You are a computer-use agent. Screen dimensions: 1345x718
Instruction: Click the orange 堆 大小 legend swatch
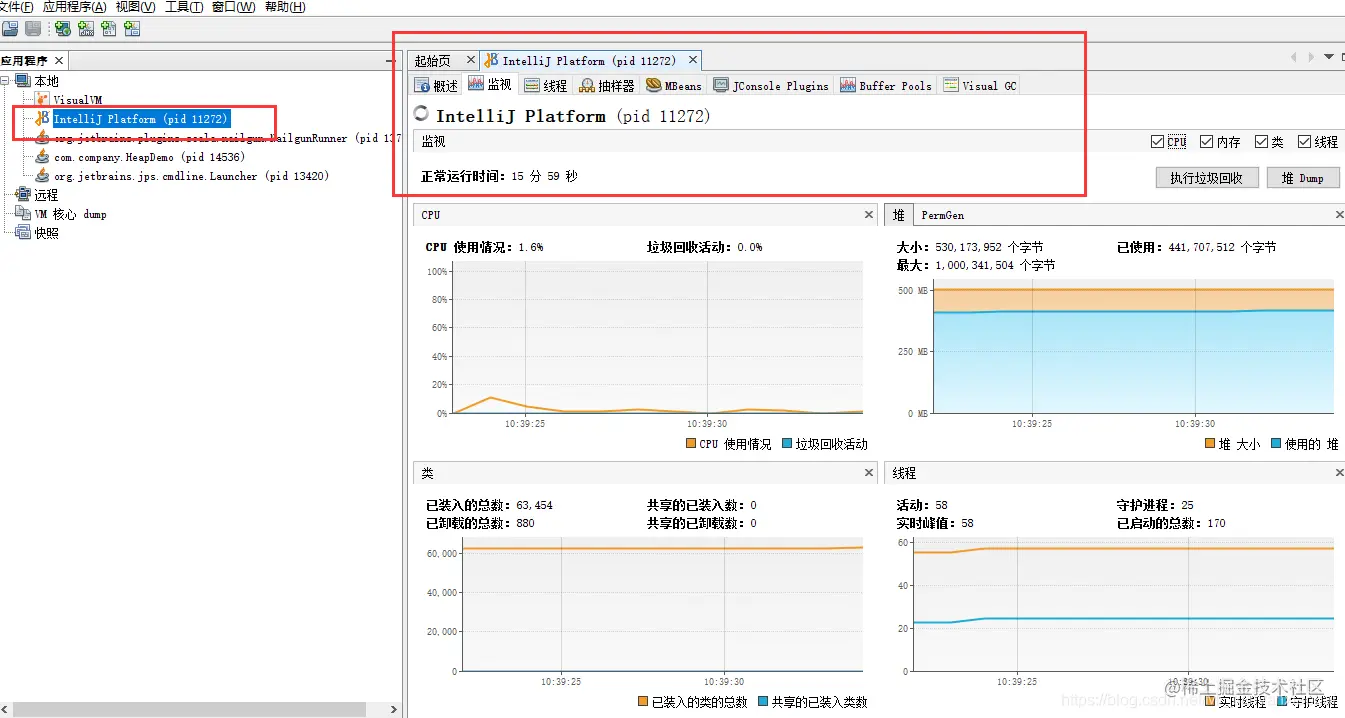coord(1210,443)
